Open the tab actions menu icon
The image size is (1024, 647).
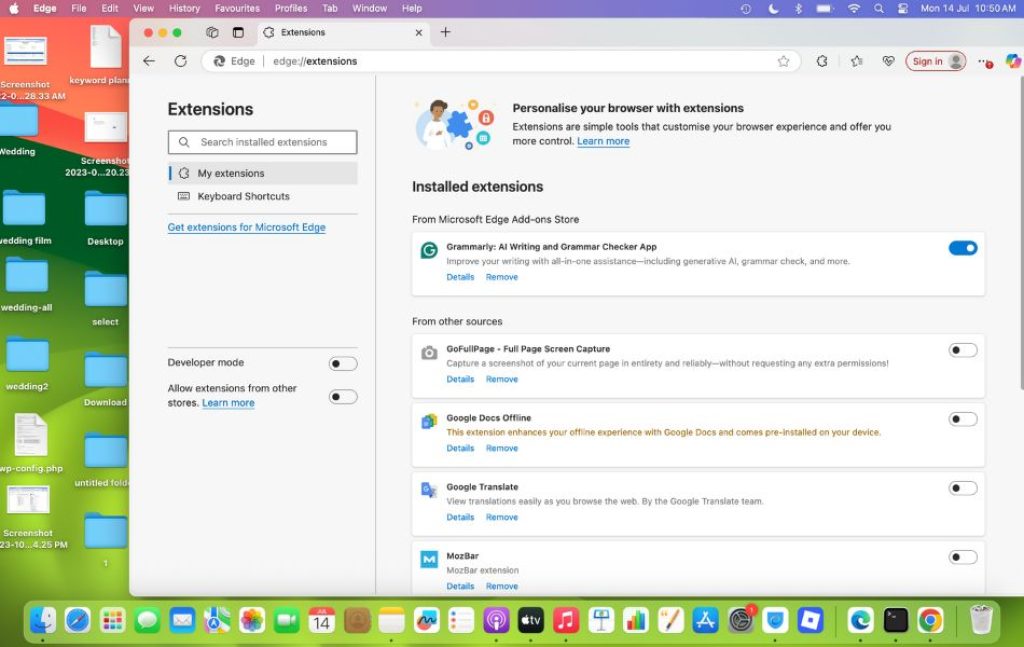(238, 32)
